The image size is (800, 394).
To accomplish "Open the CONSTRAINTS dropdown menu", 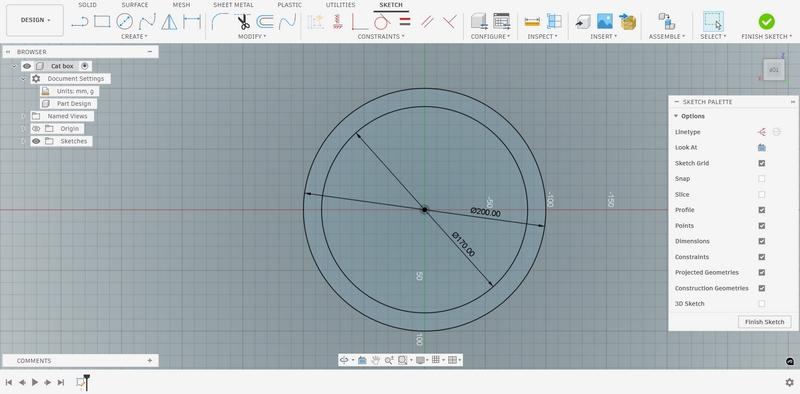I will 381,37.
